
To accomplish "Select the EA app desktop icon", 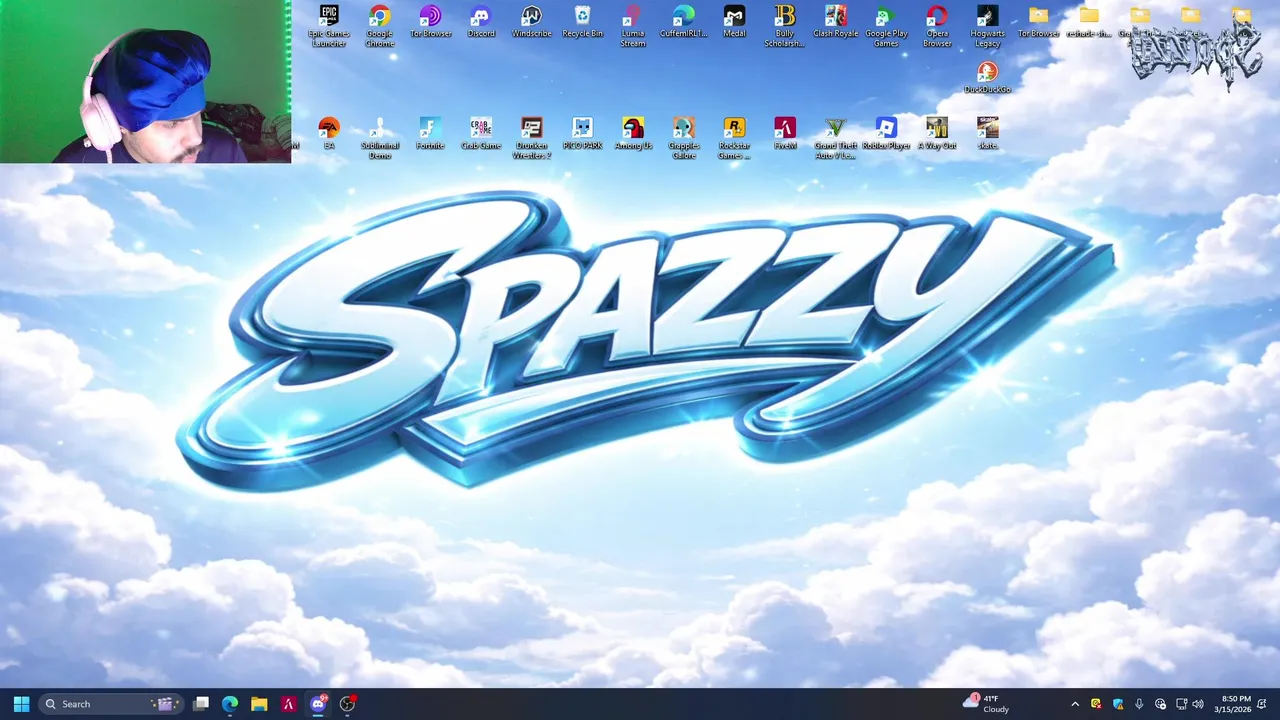I will [329, 134].
